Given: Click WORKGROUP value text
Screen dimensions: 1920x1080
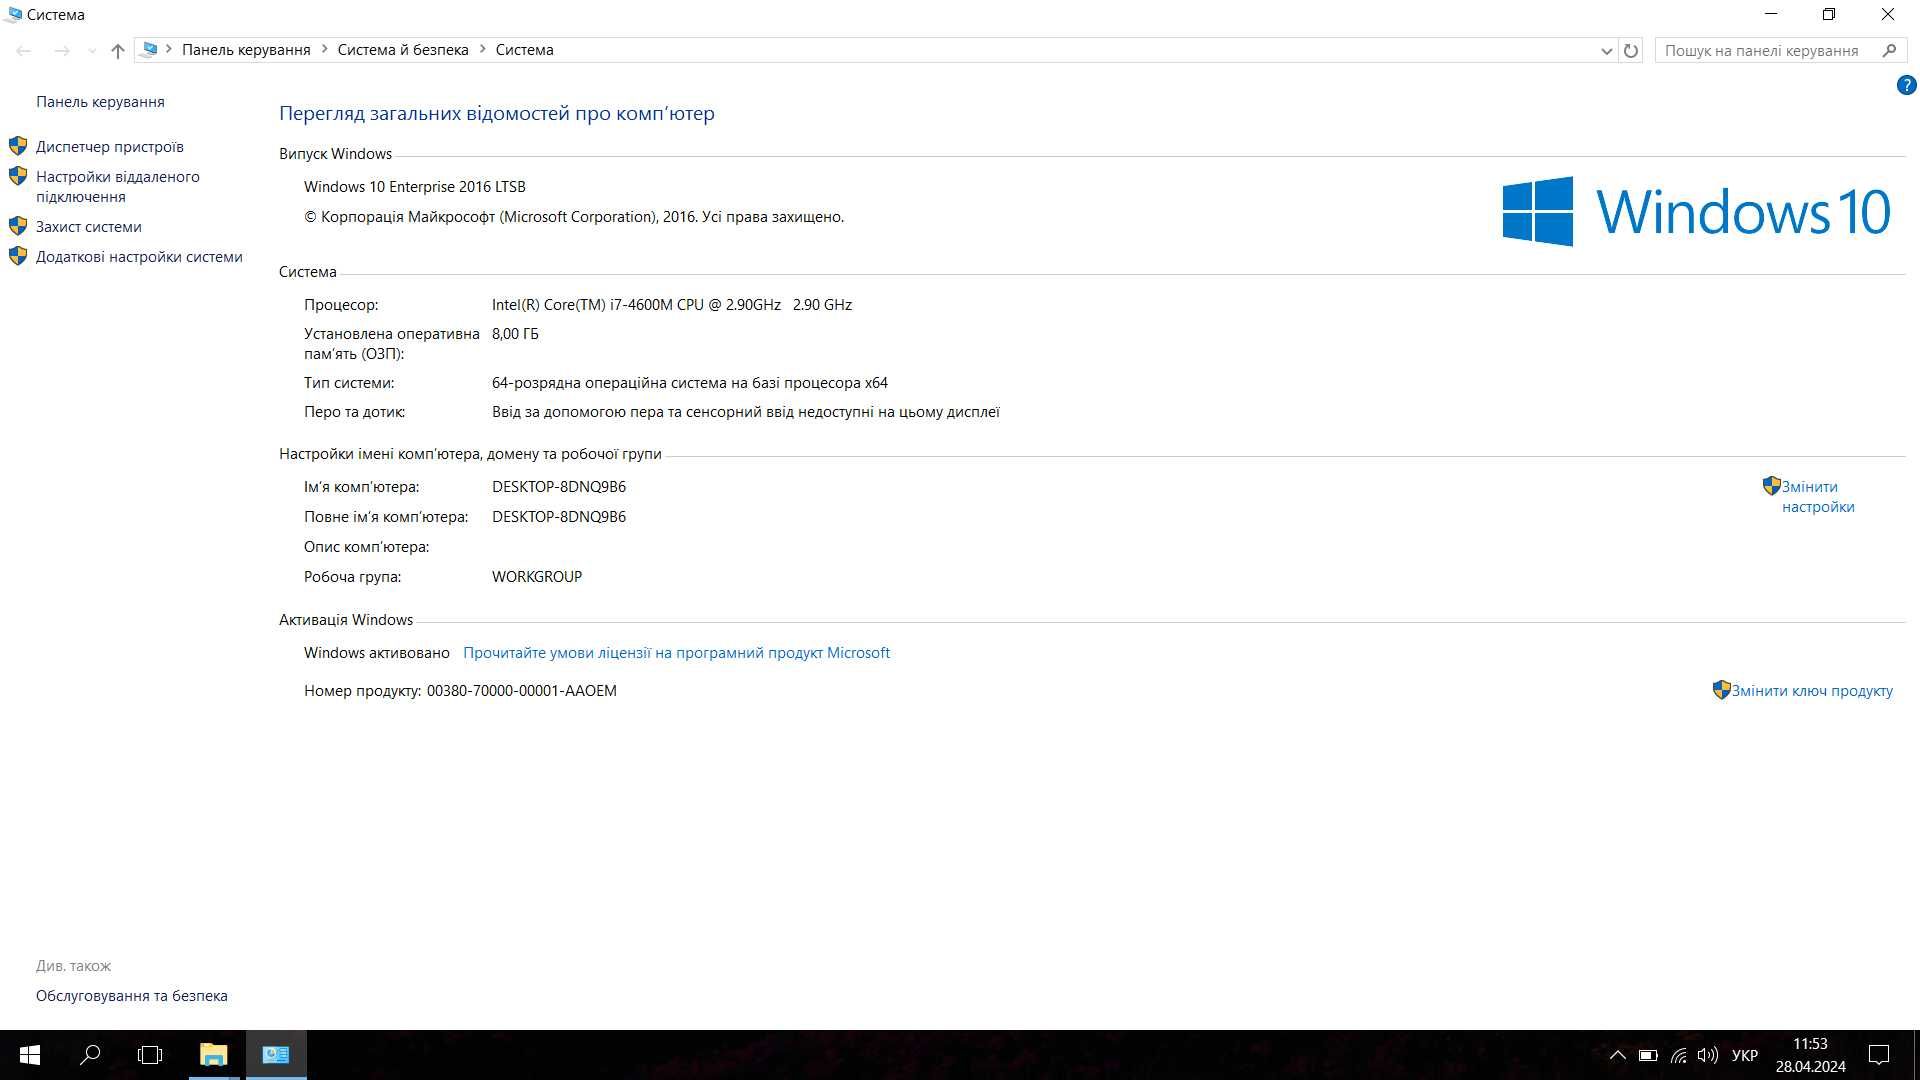Looking at the screenshot, I should (537, 577).
